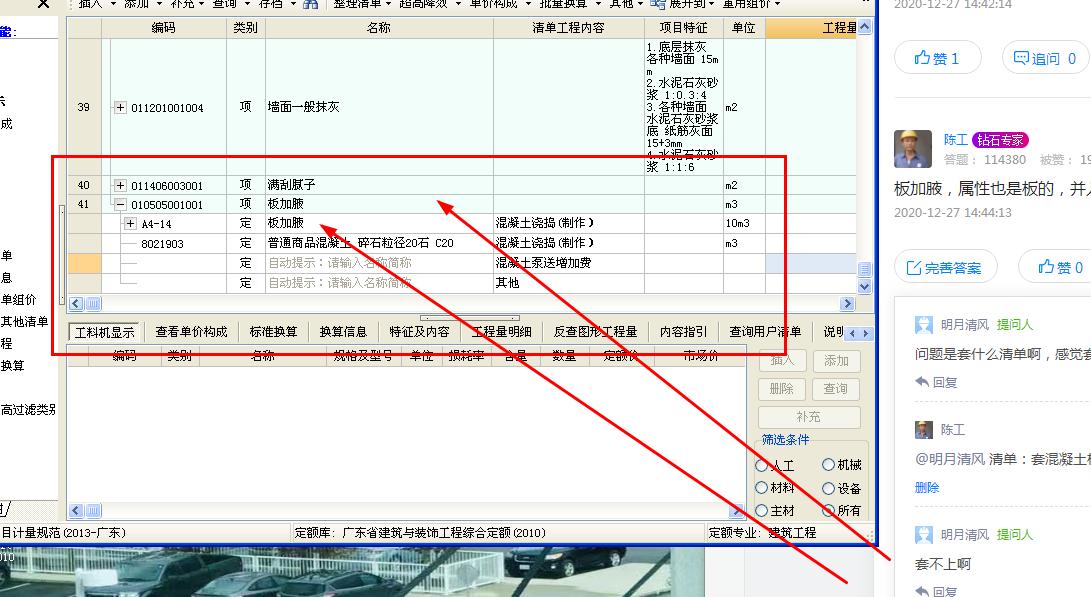Switch to the 查看单价构成 tab
Image resolution: width=1091 pixels, height=597 pixels.
click(191, 333)
